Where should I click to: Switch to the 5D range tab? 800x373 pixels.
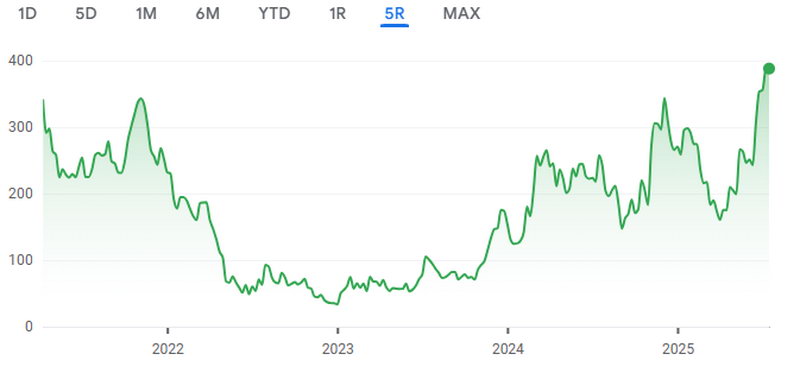(86, 14)
